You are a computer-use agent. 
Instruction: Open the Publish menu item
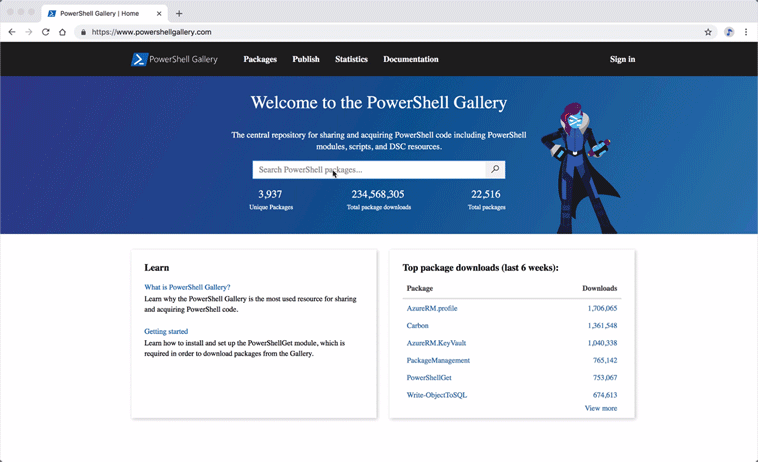[306, 59]
